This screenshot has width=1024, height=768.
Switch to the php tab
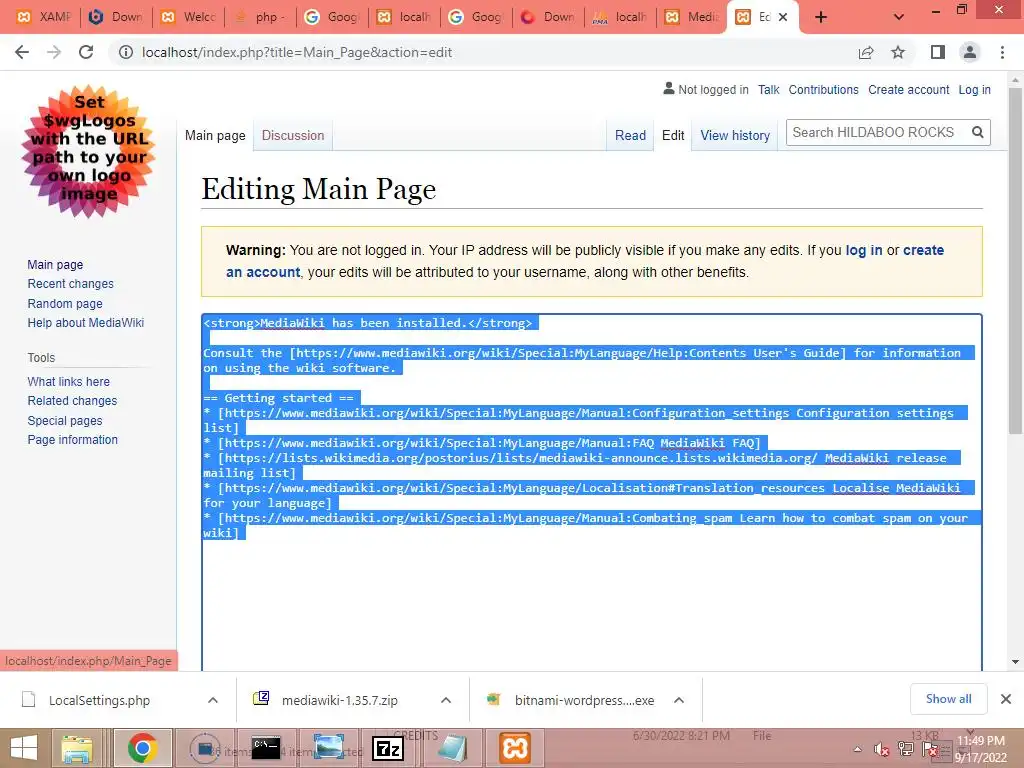260,17
